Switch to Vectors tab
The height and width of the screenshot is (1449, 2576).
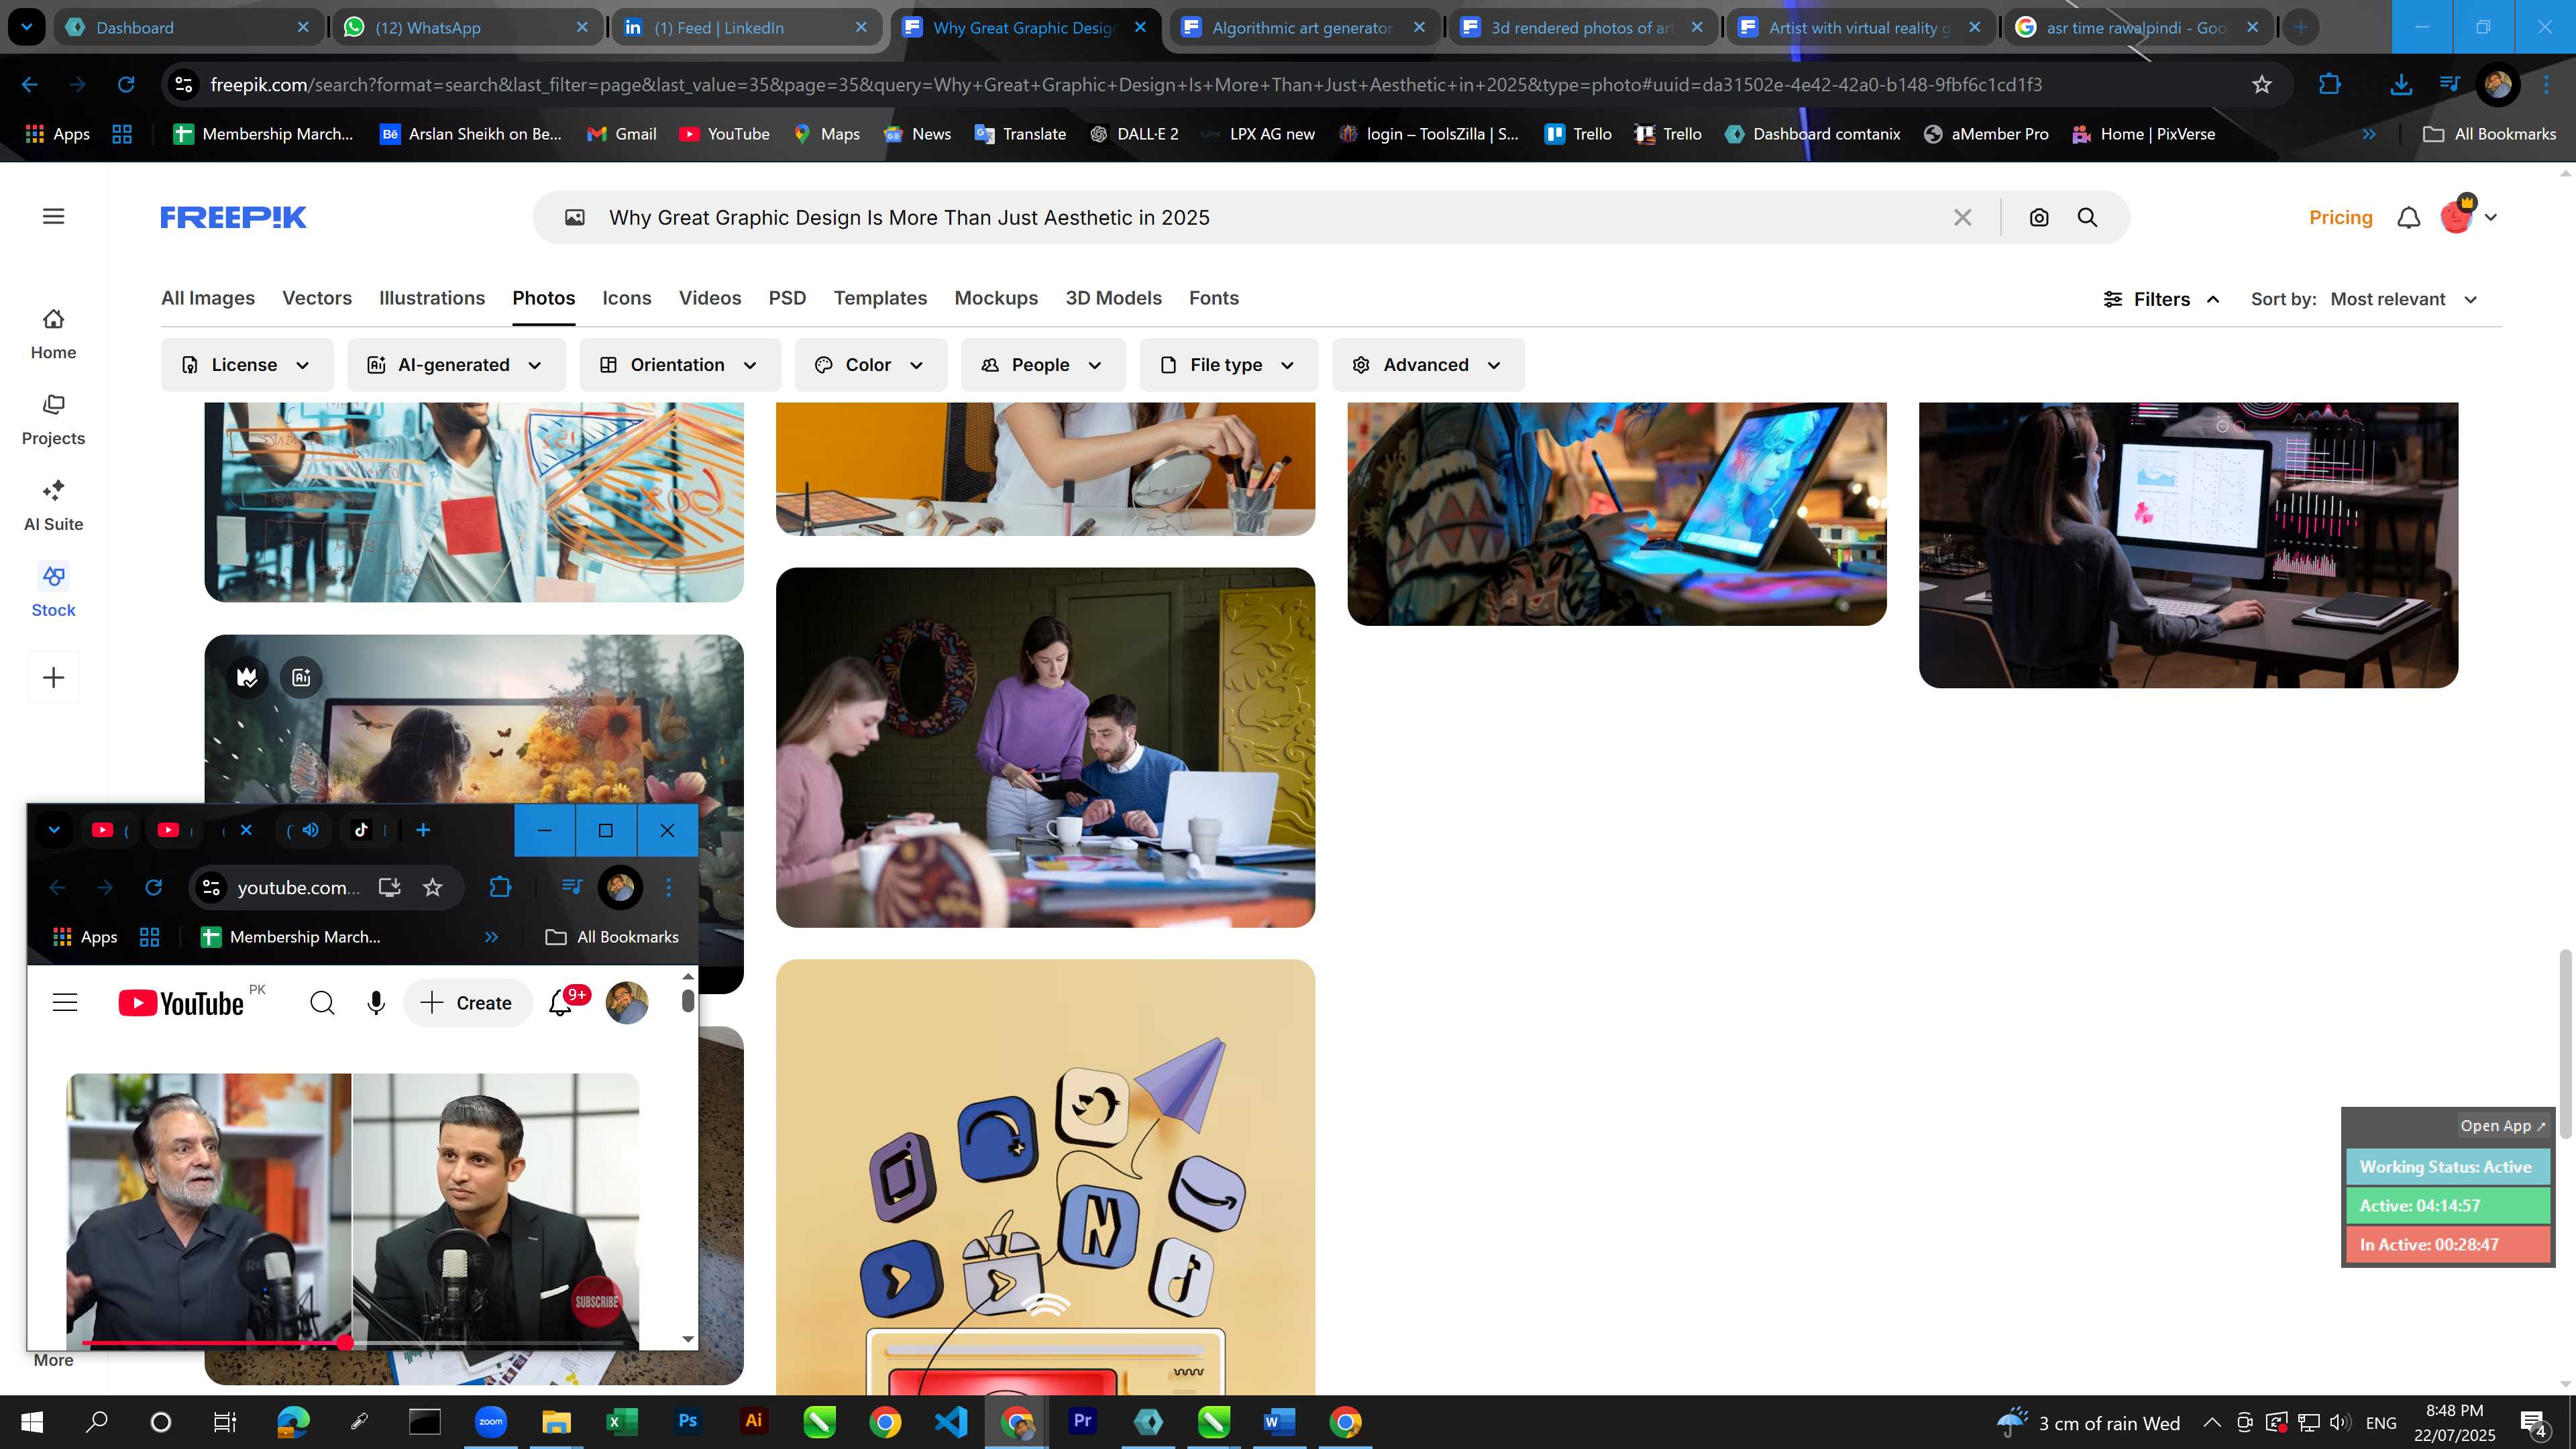click(x=317, y=298)
